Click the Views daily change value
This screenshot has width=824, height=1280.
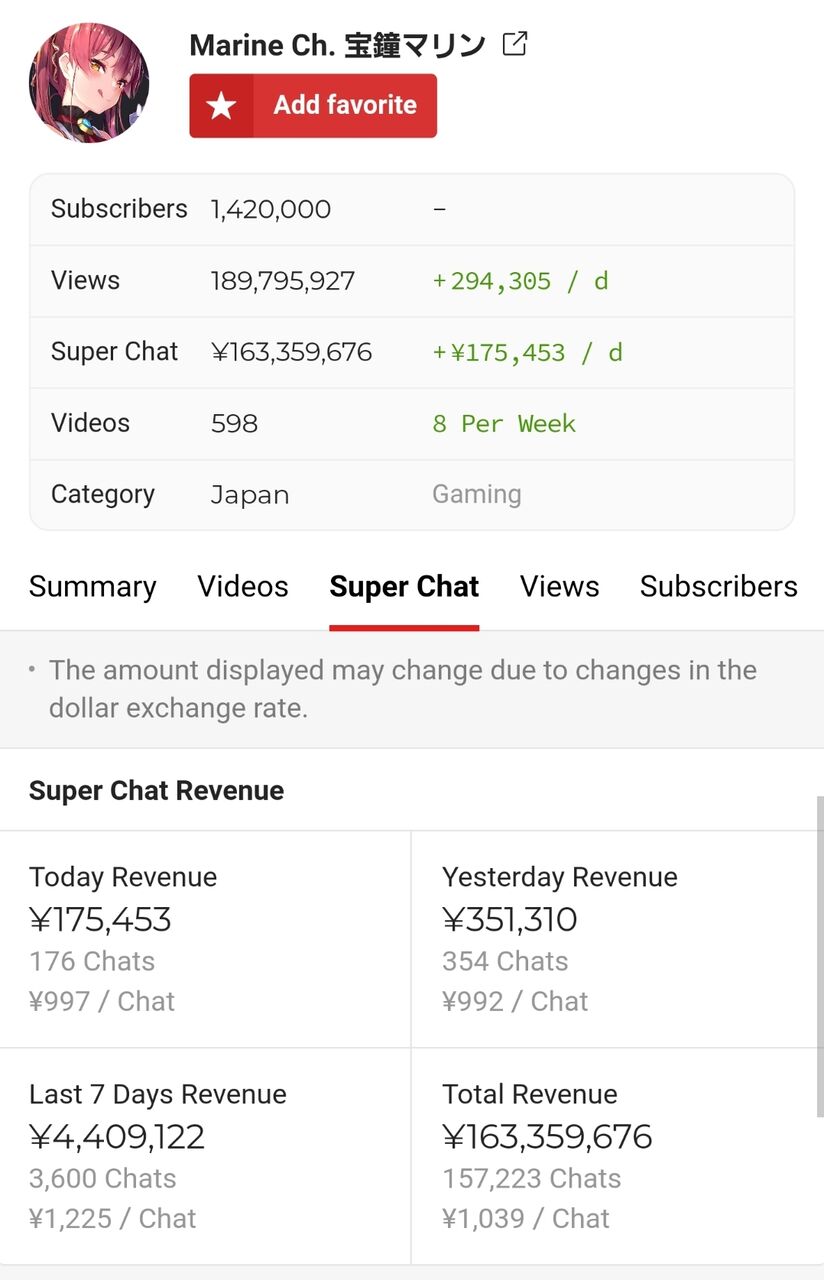pos(520,281)
